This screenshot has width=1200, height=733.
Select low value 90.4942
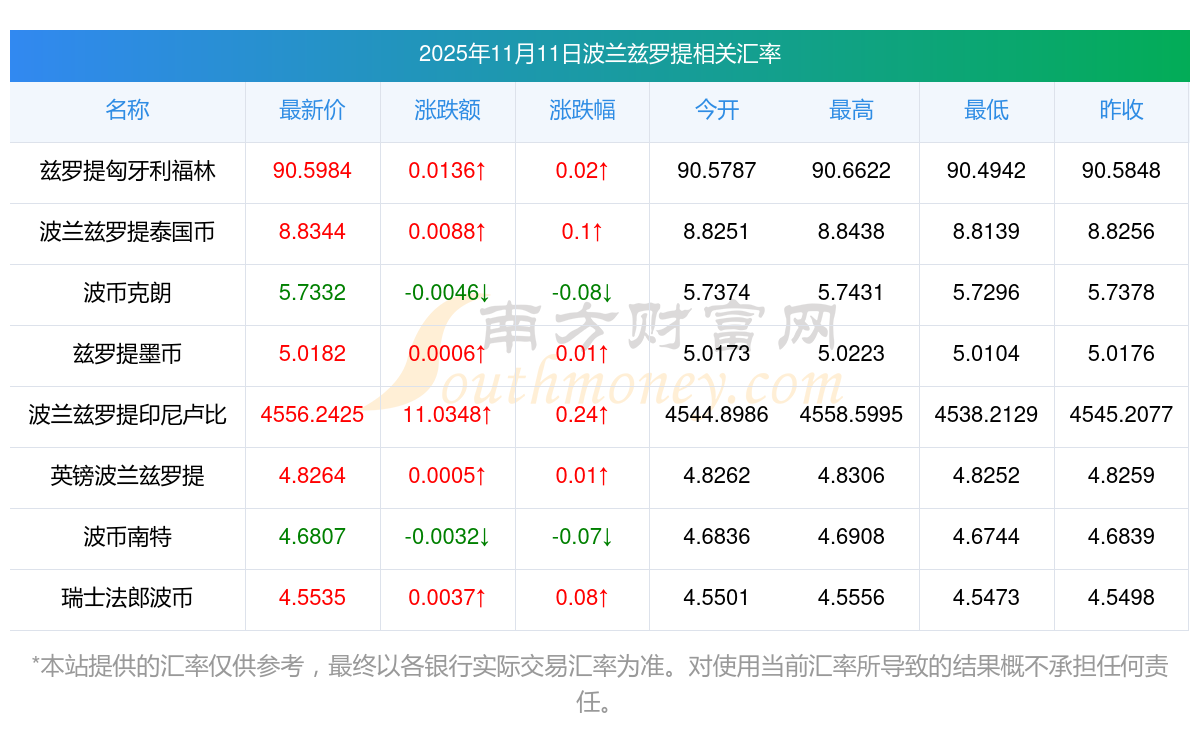tap(986, 171)
